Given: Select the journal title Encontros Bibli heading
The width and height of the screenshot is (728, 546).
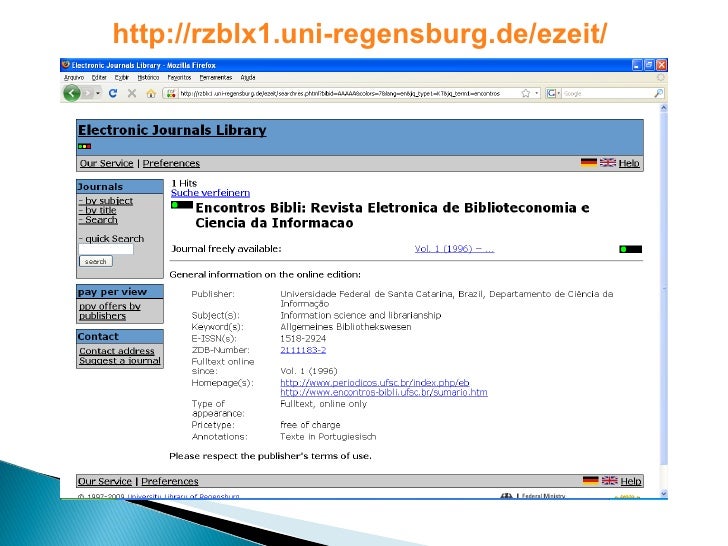Looking at the screenshot, I should coord(392,215).
